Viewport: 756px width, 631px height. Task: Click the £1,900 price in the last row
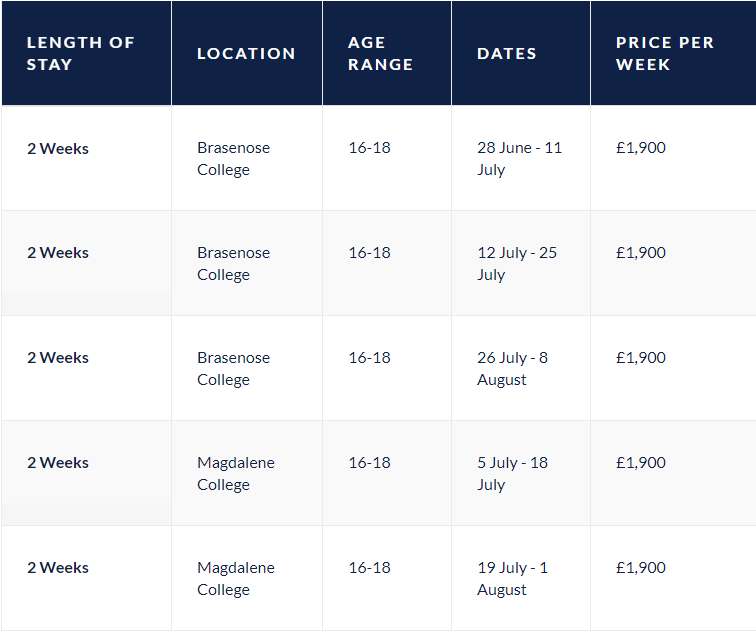pyautogui.click(x=641, y=568)
